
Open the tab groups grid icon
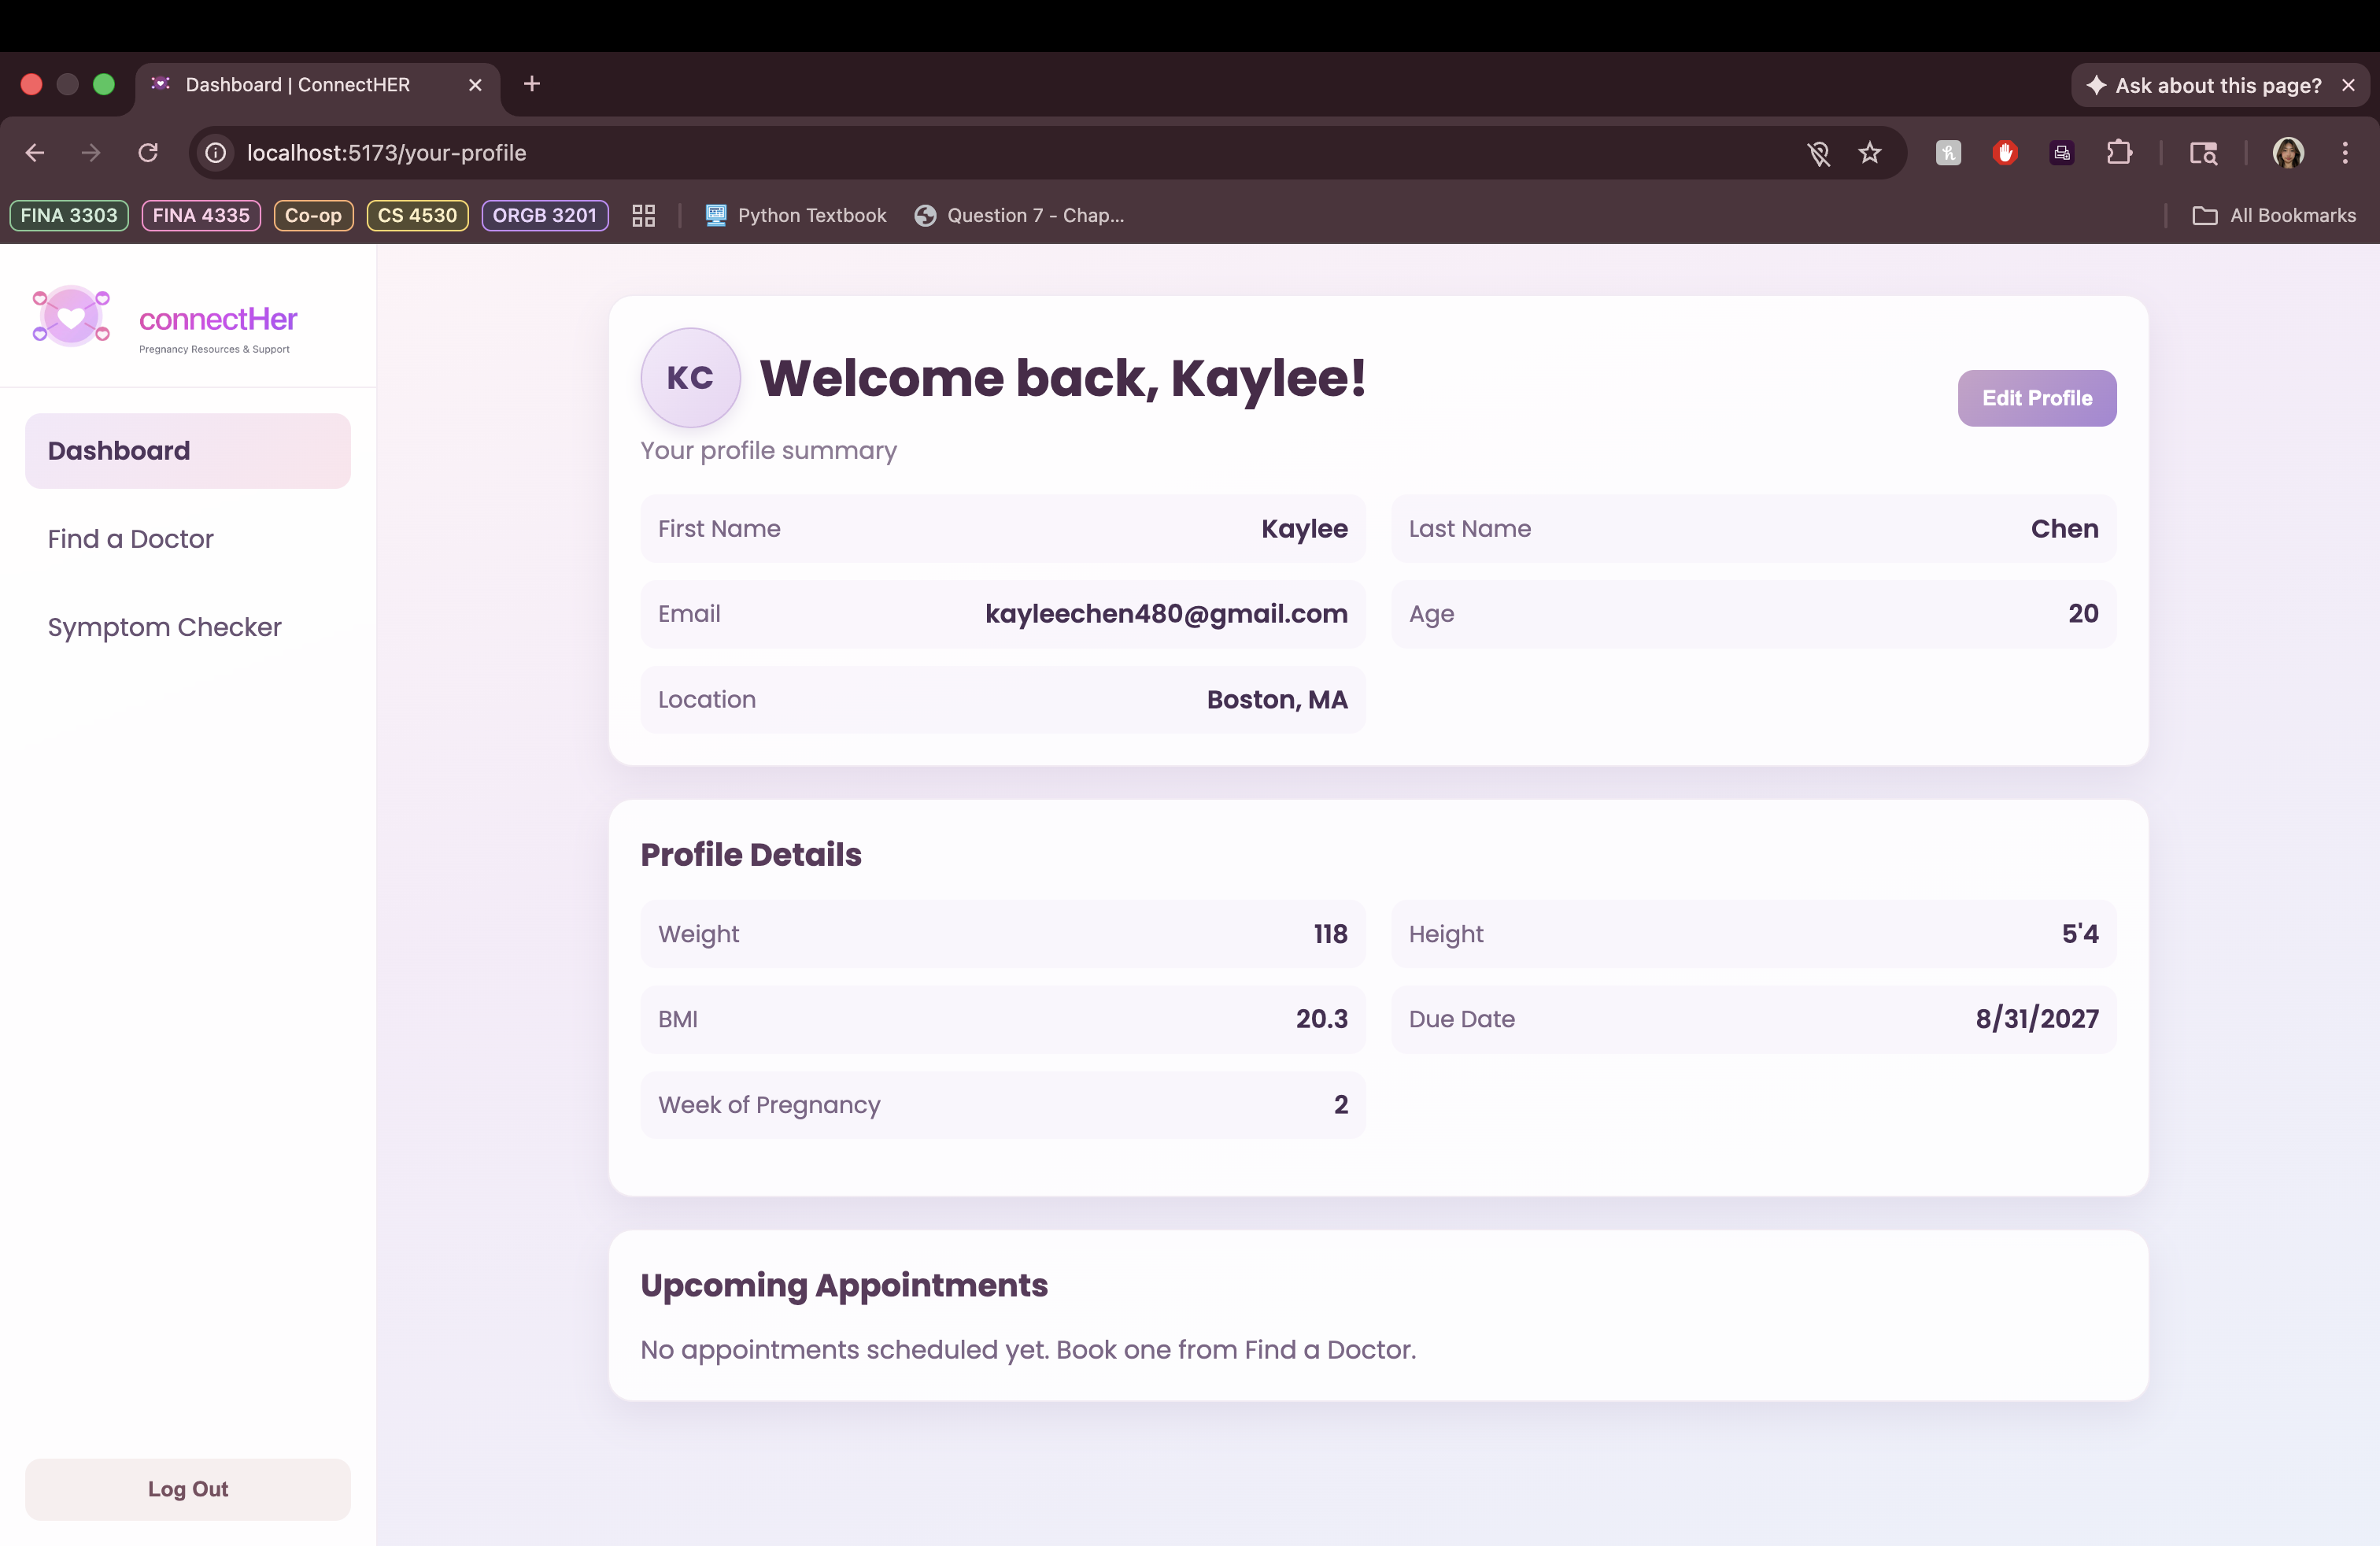[643, 215]
